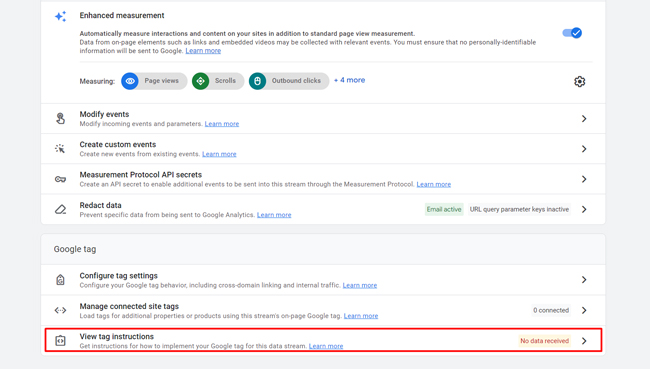Click the View tag instructions code icon
650x369 pixels.
click(x=61, y=341)
